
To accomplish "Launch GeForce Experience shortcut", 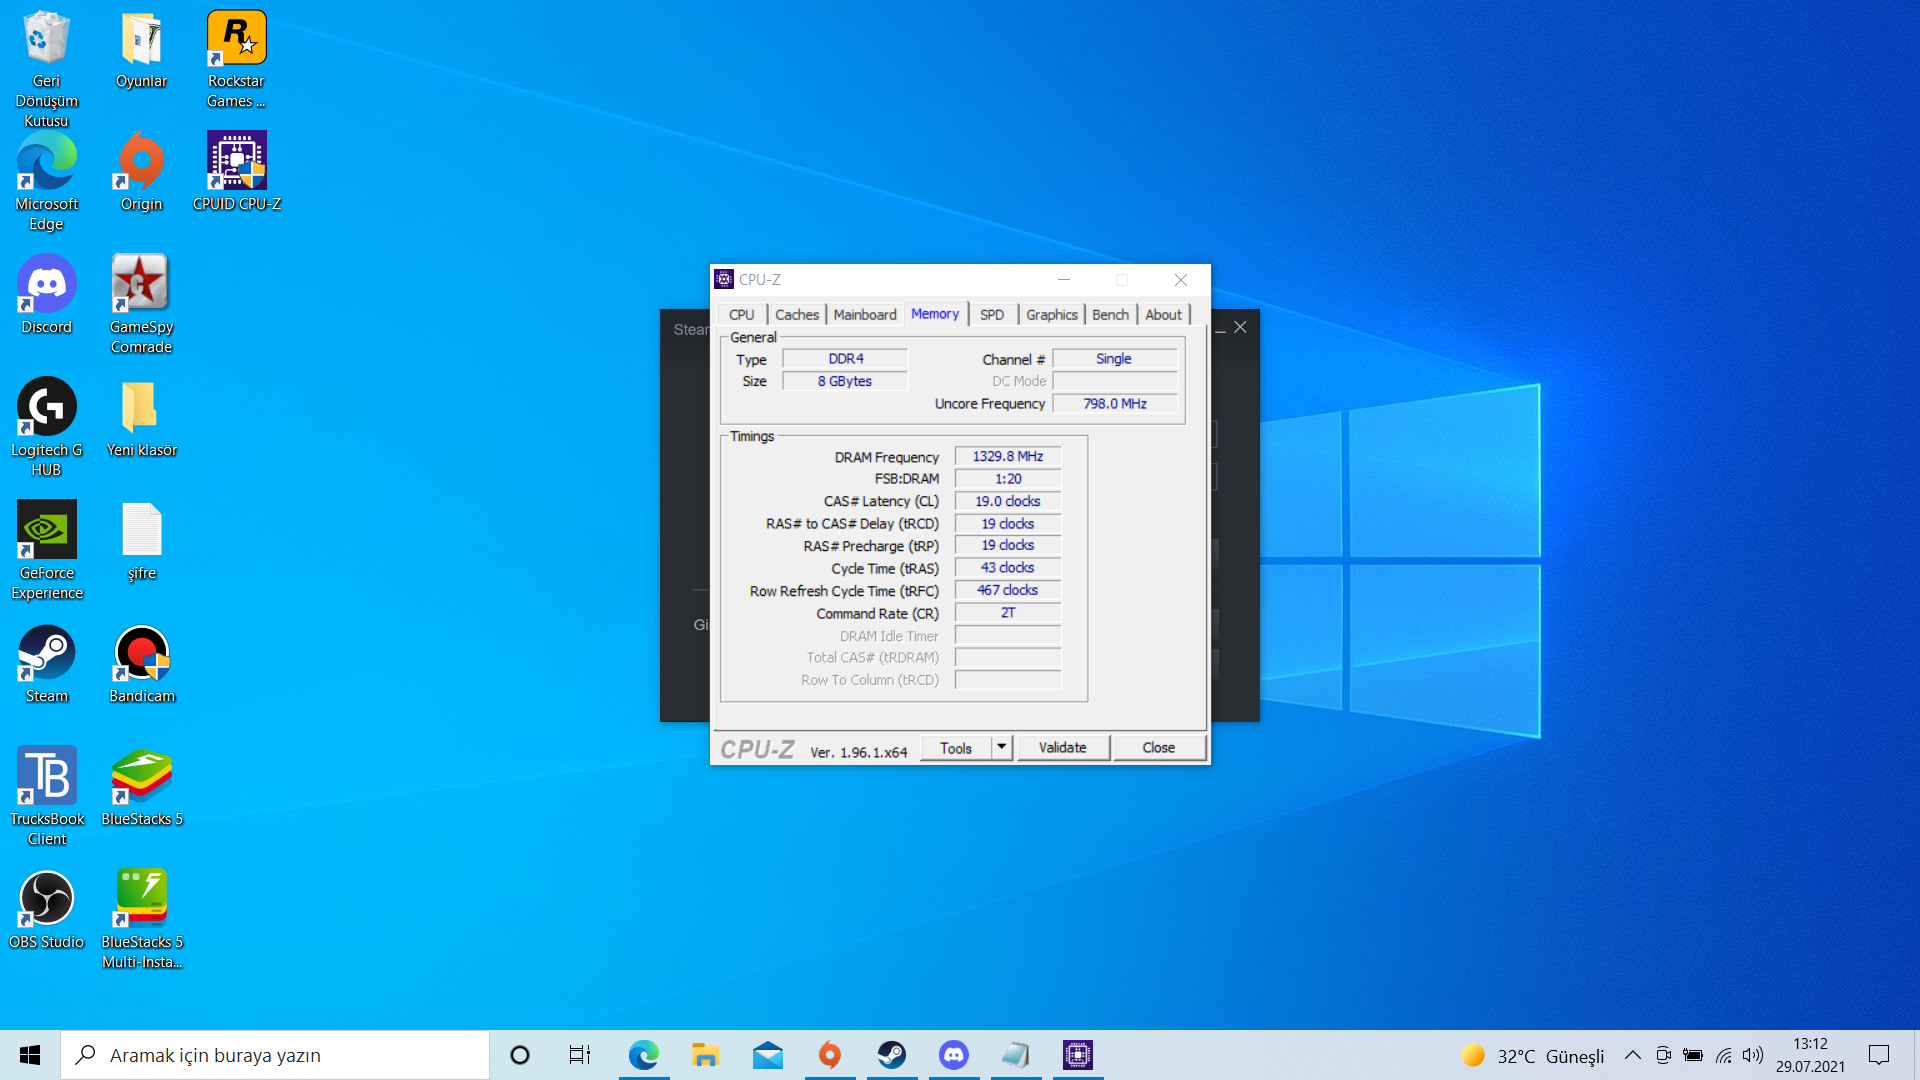I will point(46,551).
